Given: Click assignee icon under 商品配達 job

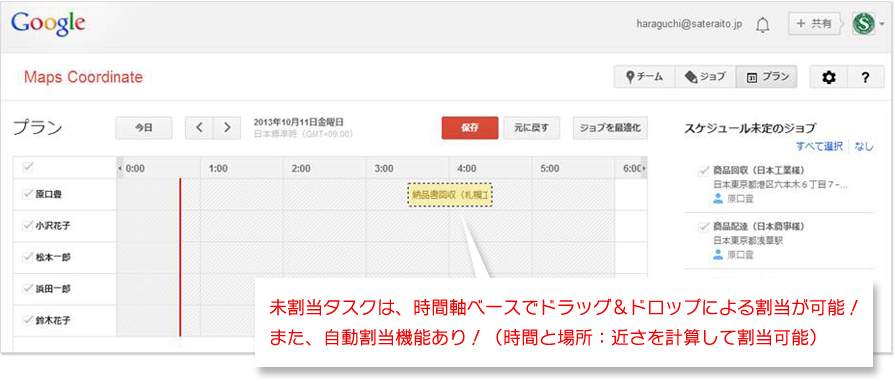Looking at the screenshot, I should tap(718, 254).
